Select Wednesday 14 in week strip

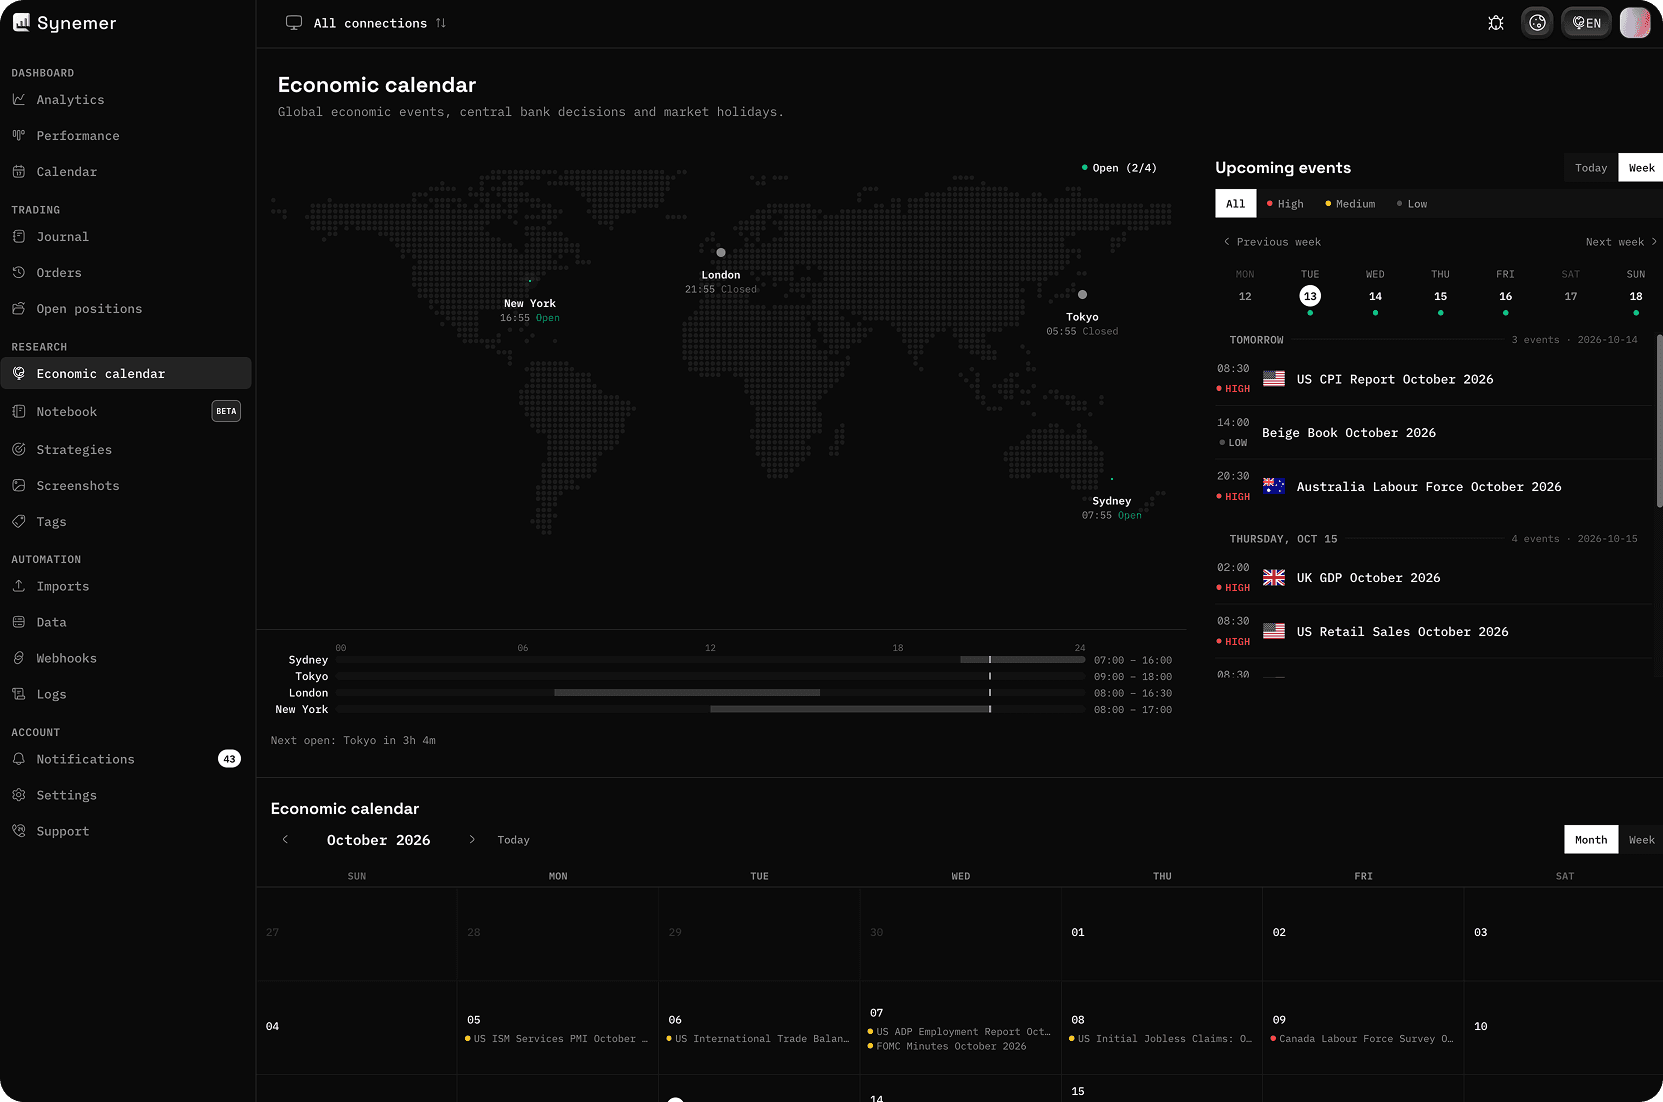[1375, 296]
